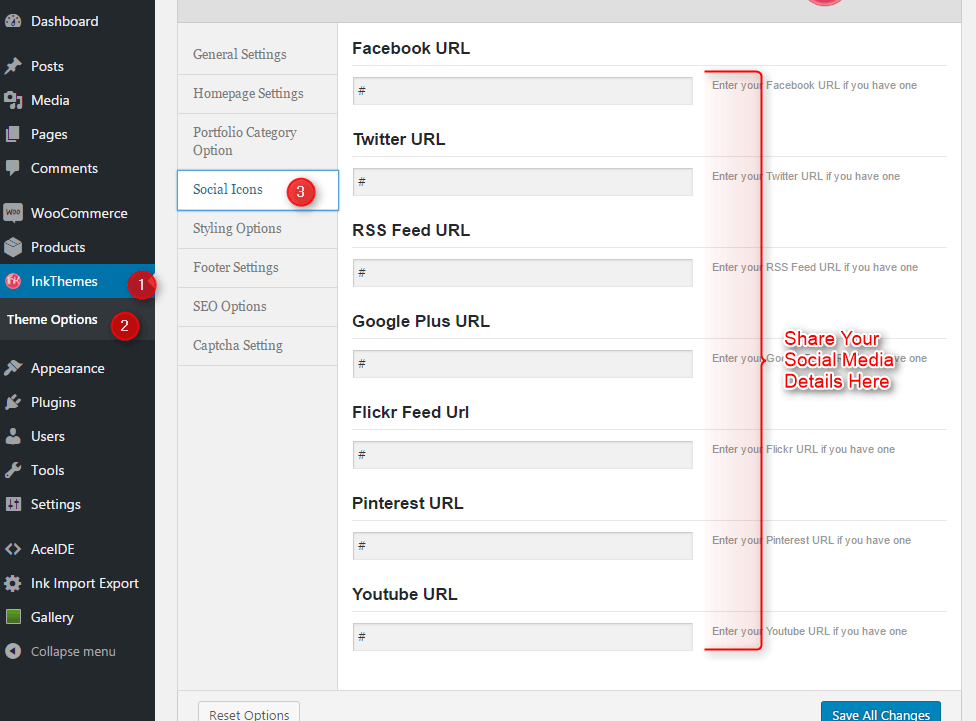Viewport: 976px width, 721px height.
Task: Open Theme Options submenu item
Action: pyautogui.click(x=52, y=319)
